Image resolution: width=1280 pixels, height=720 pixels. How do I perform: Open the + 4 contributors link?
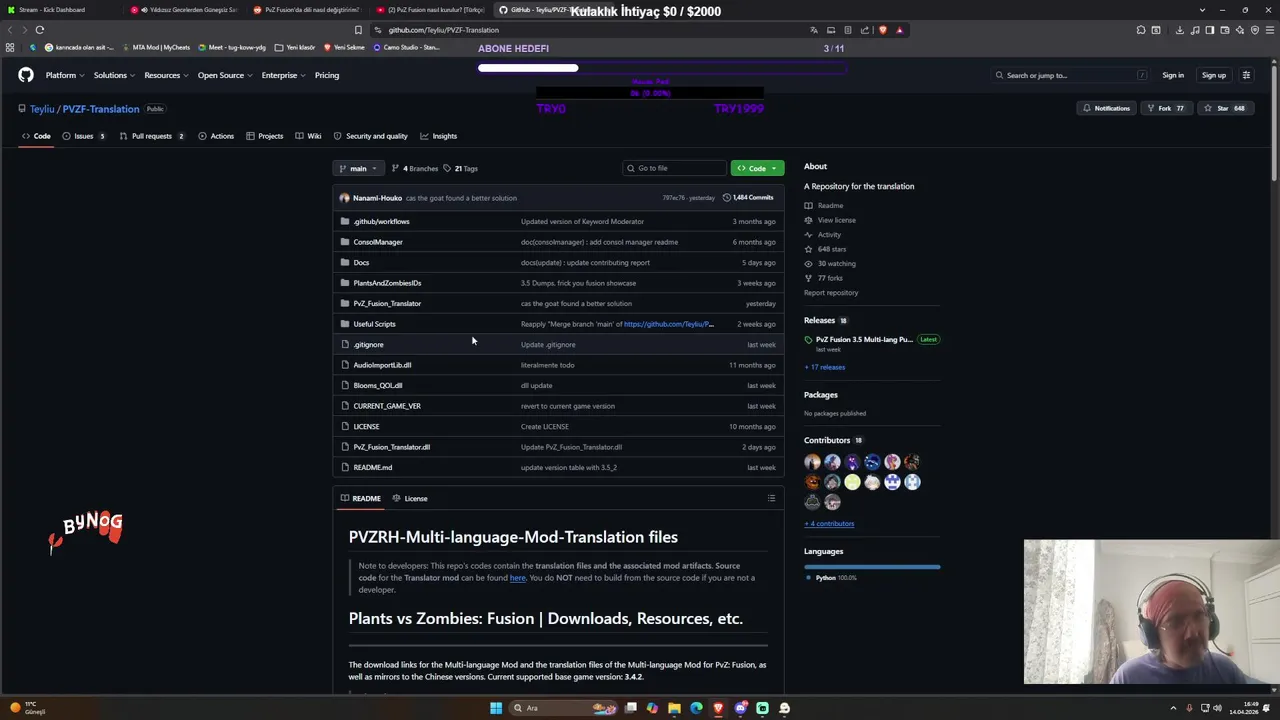coord(829,524)
